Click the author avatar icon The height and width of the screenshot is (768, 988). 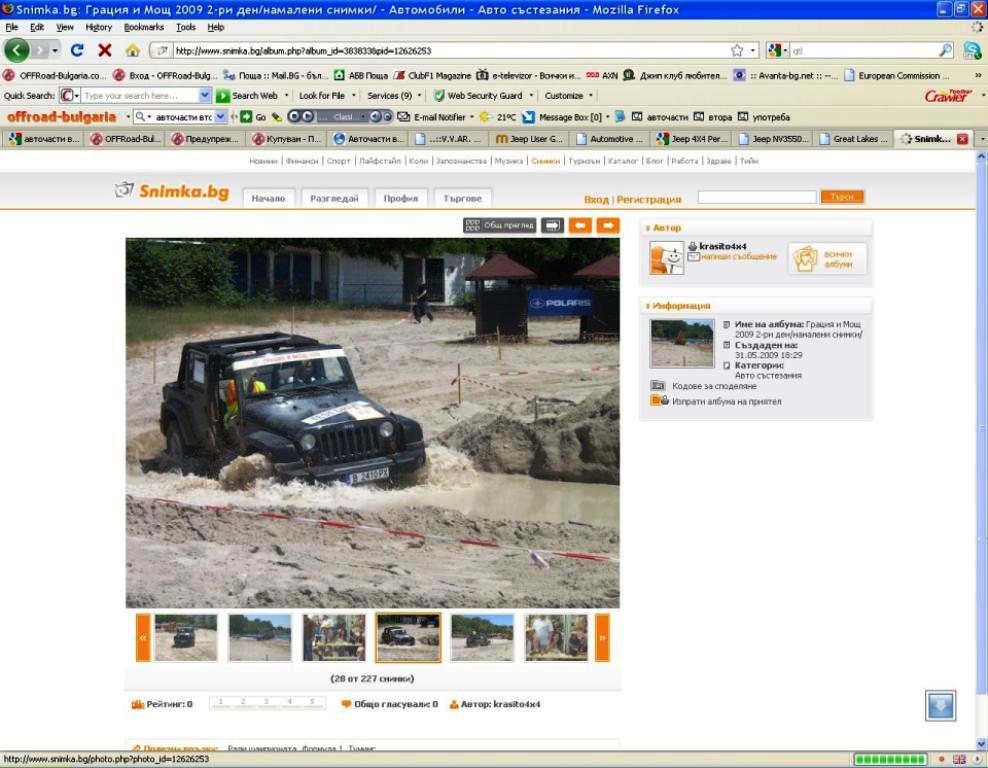tap(667, 258)
